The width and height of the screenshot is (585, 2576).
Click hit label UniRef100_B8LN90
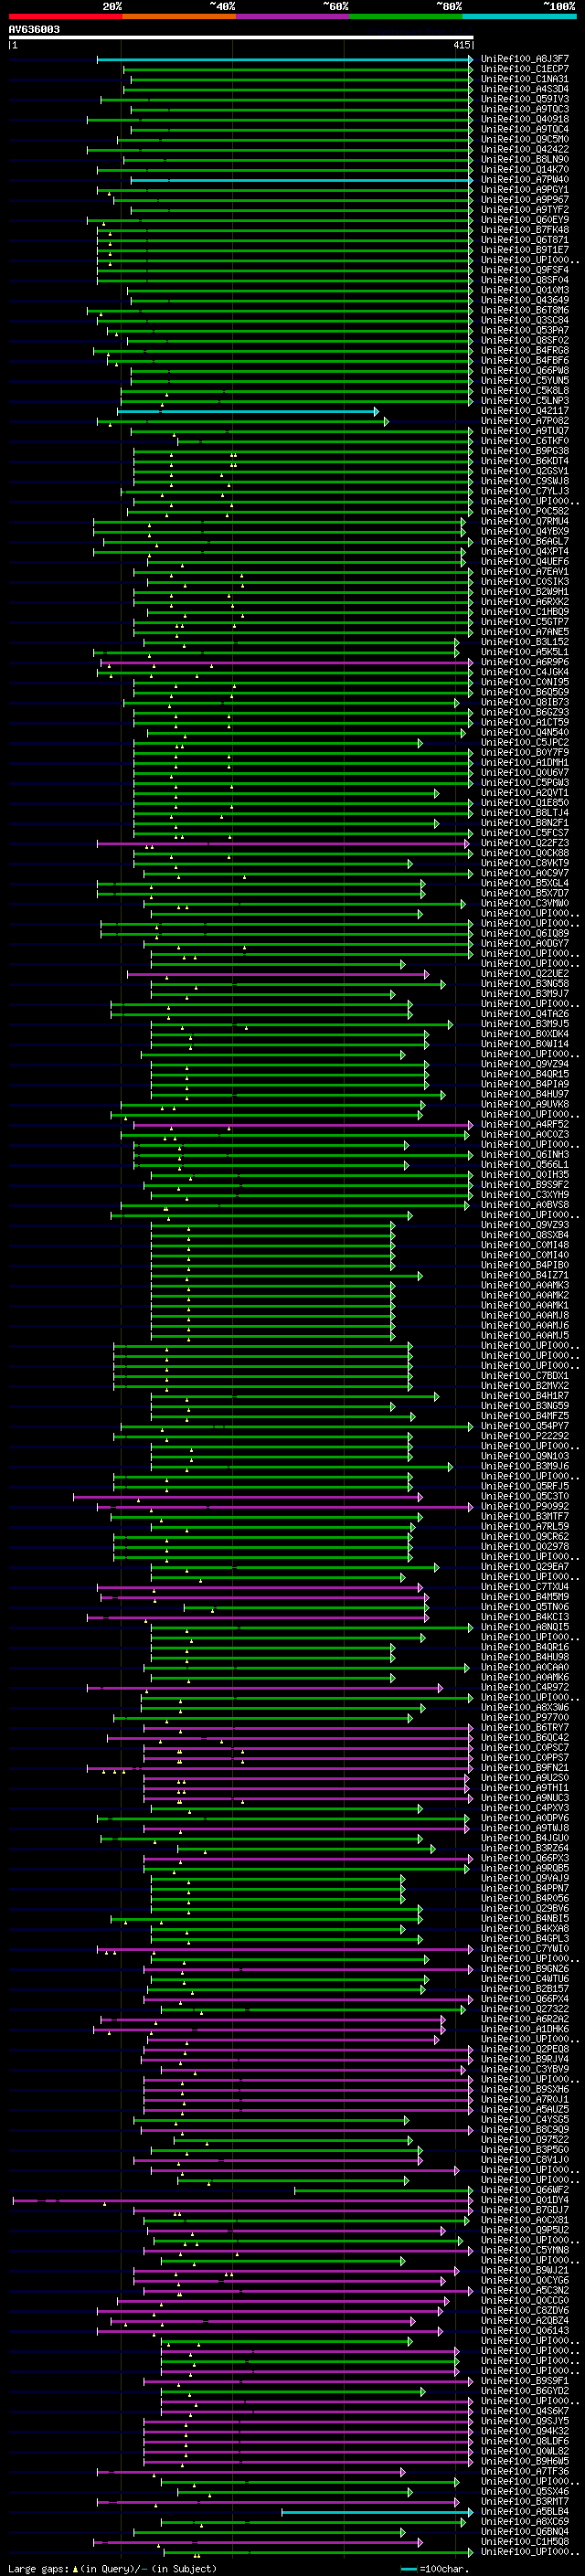[525, 159]
